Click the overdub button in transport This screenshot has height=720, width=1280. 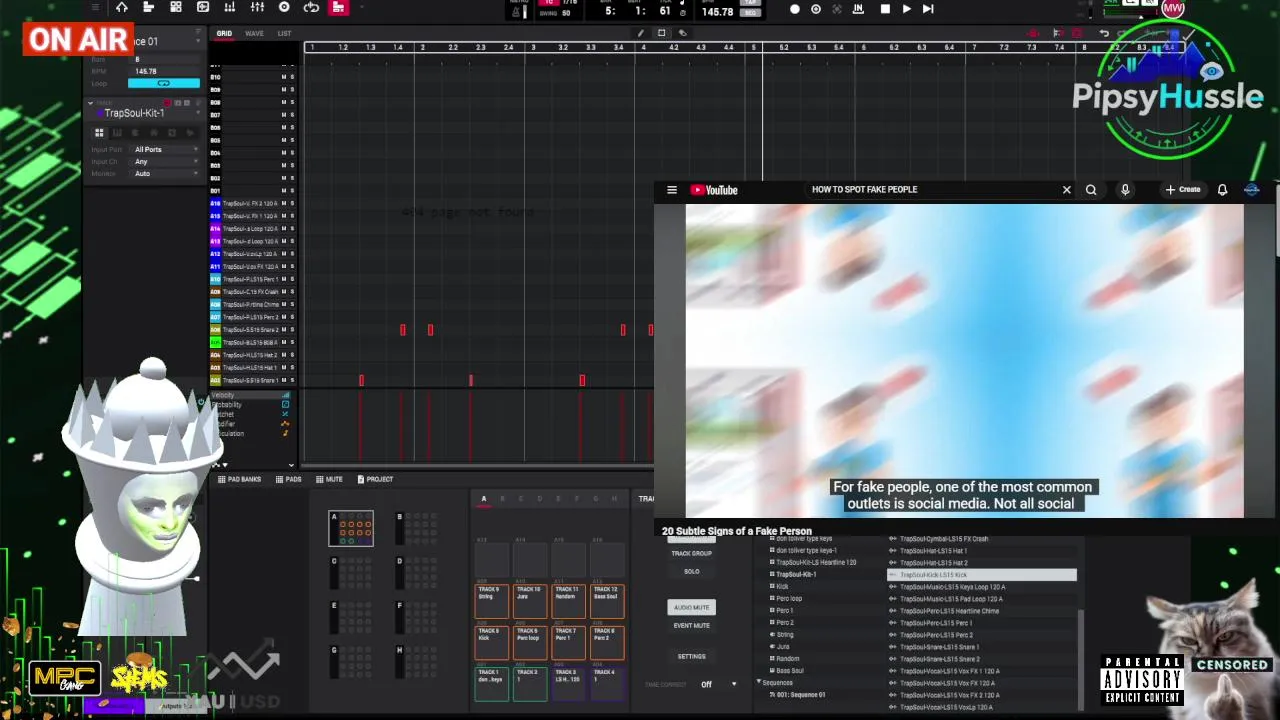pyautogui.click(x=816, y=9)
